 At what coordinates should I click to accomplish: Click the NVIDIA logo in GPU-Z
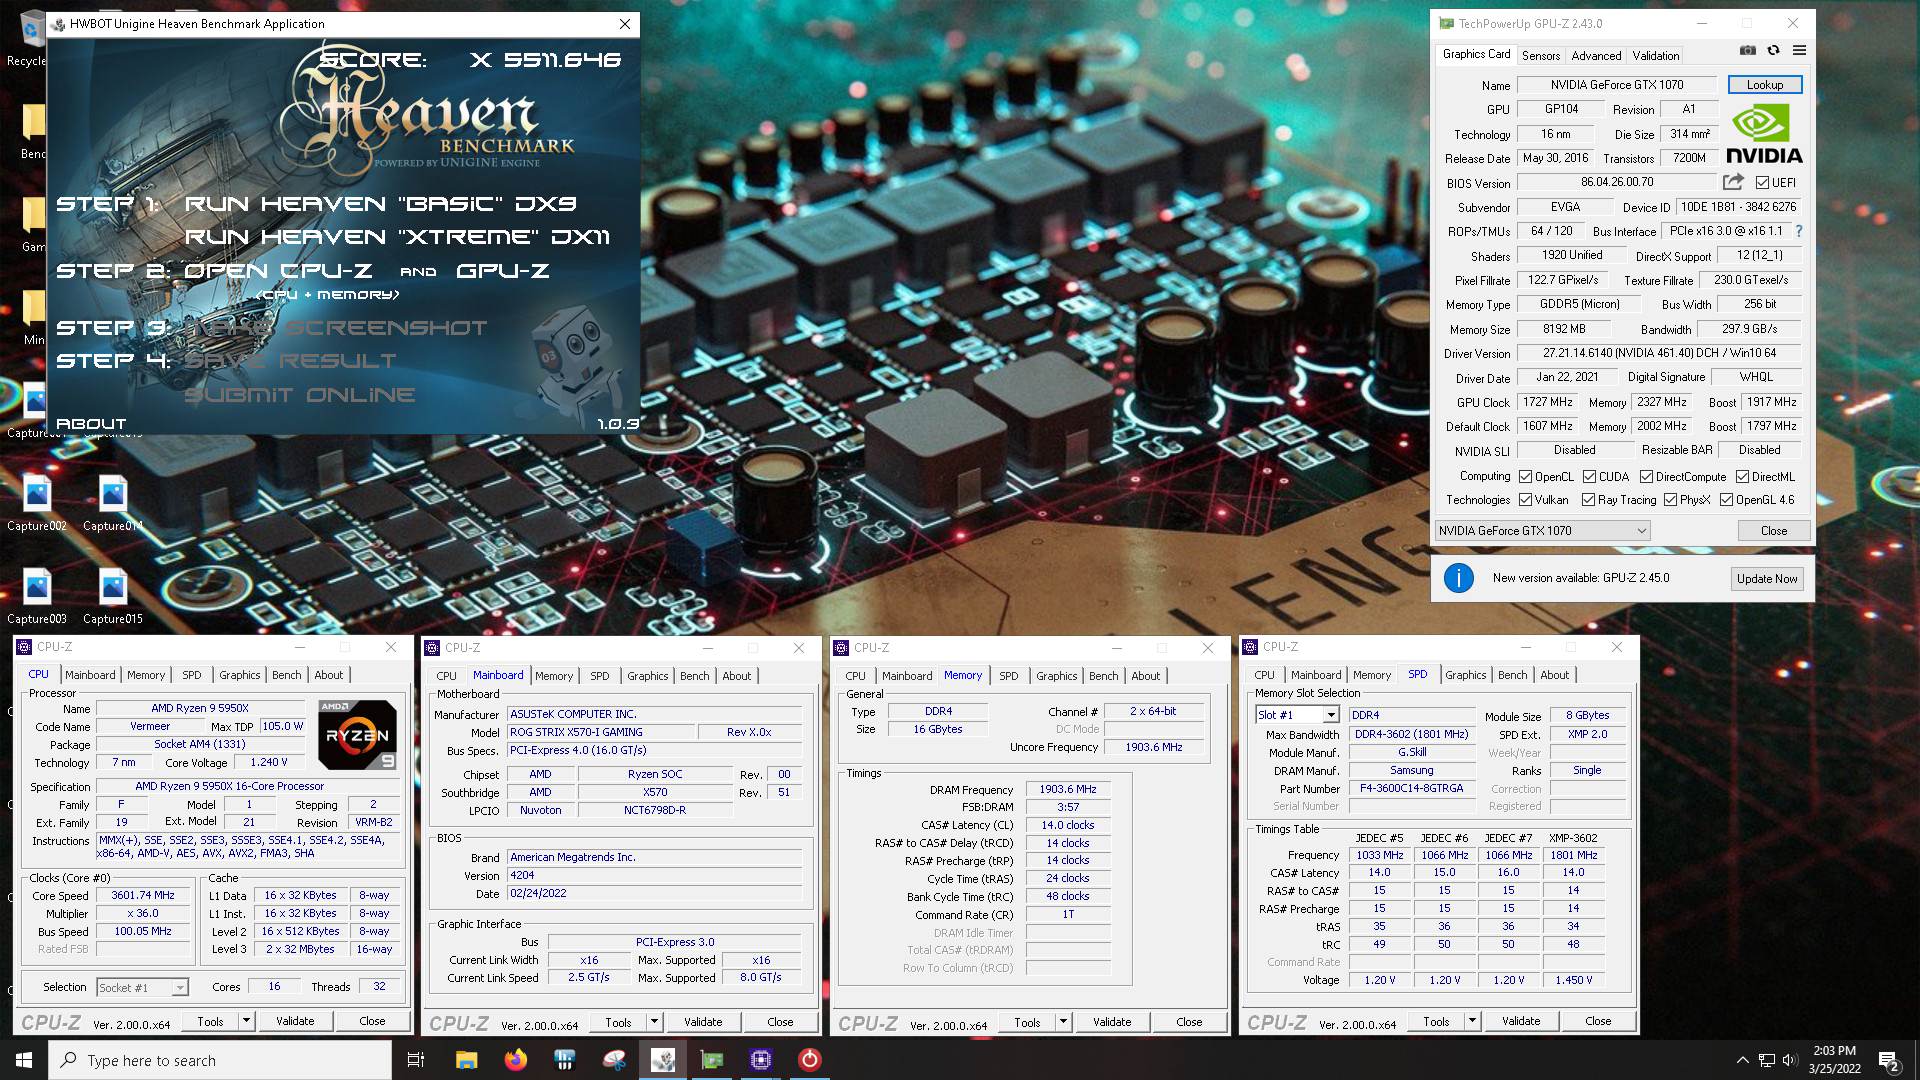click(1764, 135)
